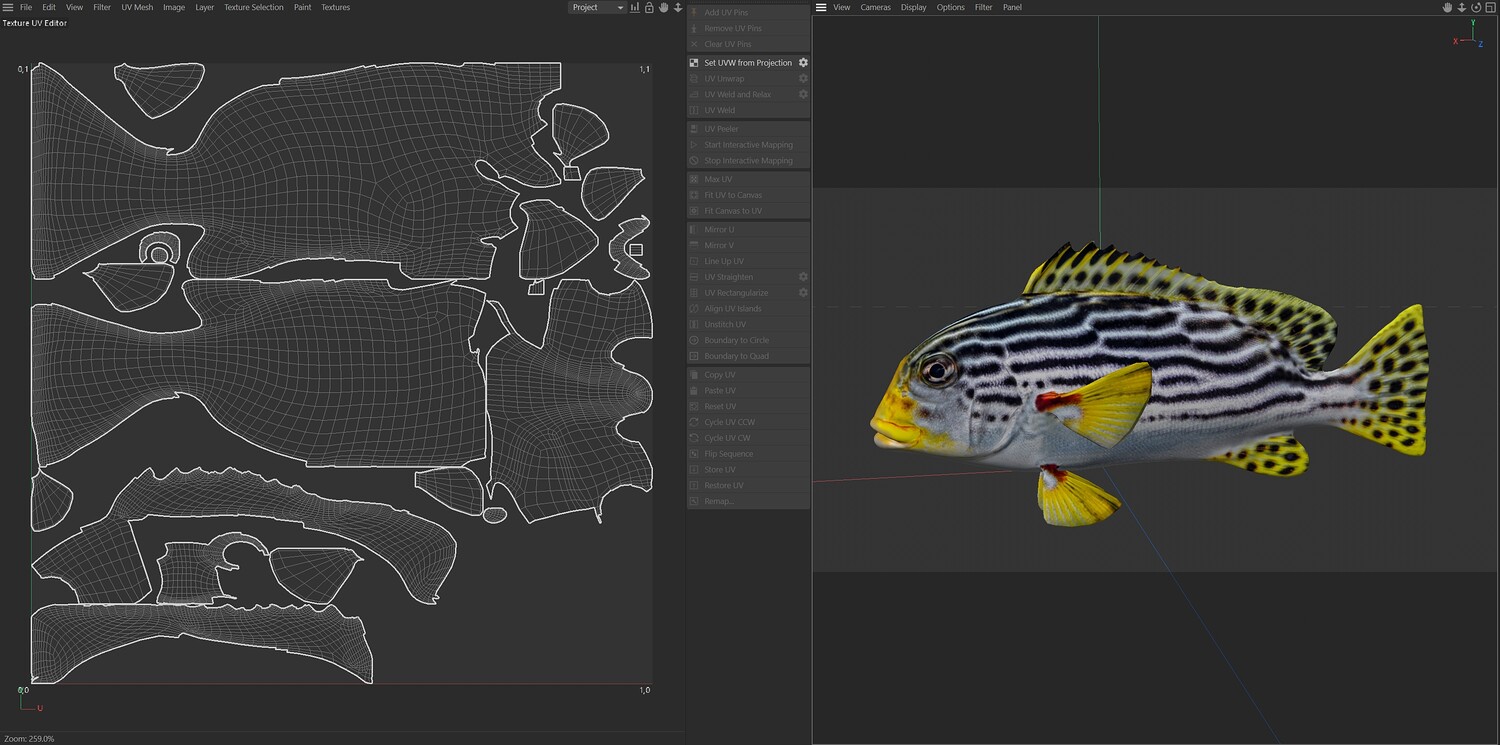1500x745 pixels.
Task: Click UV Peeler command
Action: point(748,129)
